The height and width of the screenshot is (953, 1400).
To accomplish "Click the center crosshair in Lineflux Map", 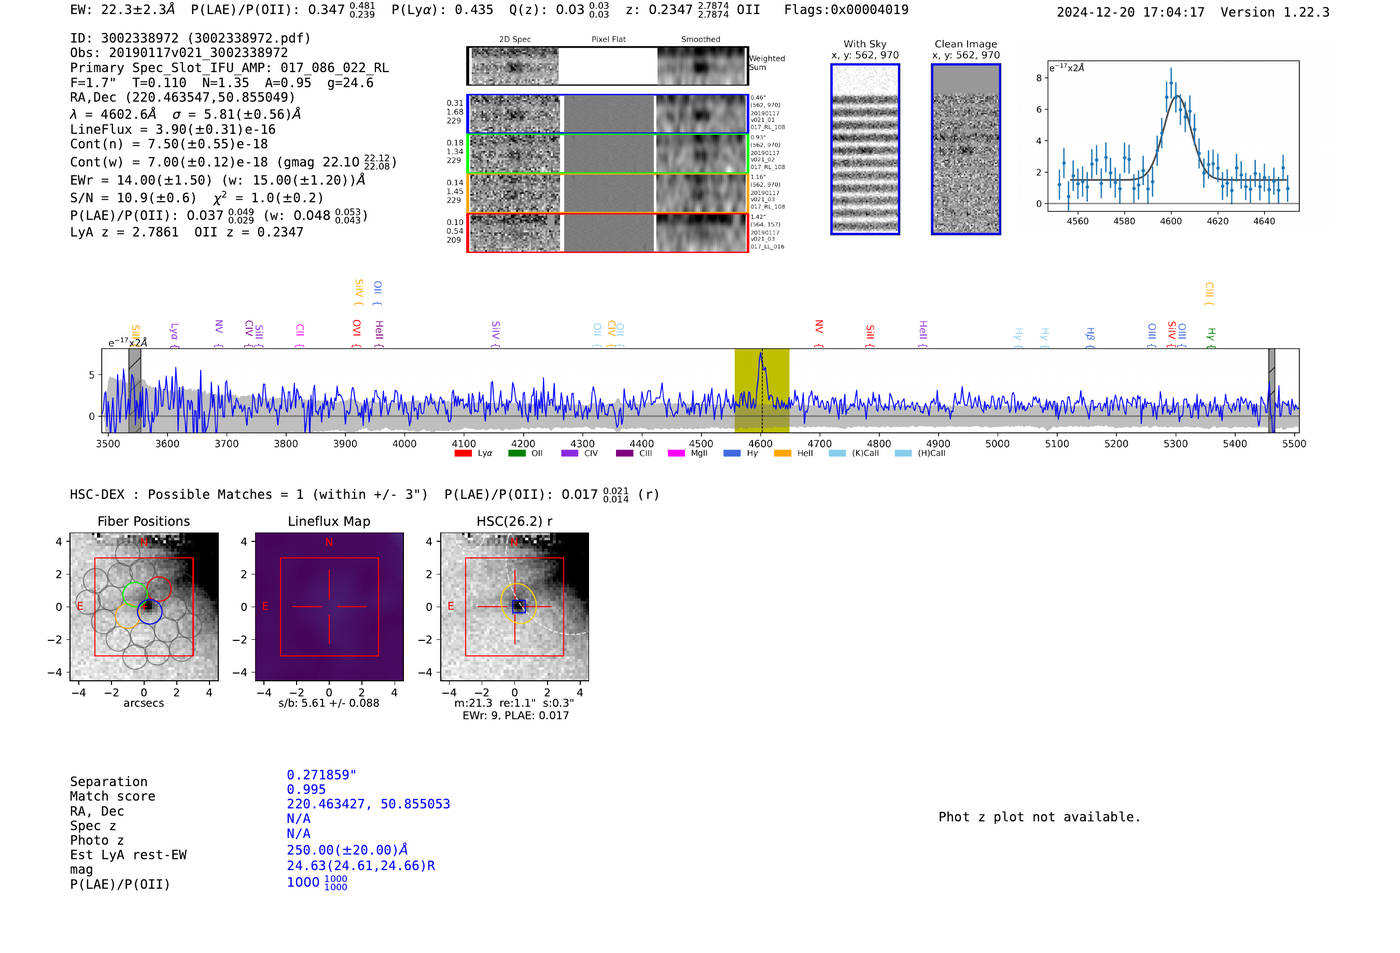I will click(329, 607).
